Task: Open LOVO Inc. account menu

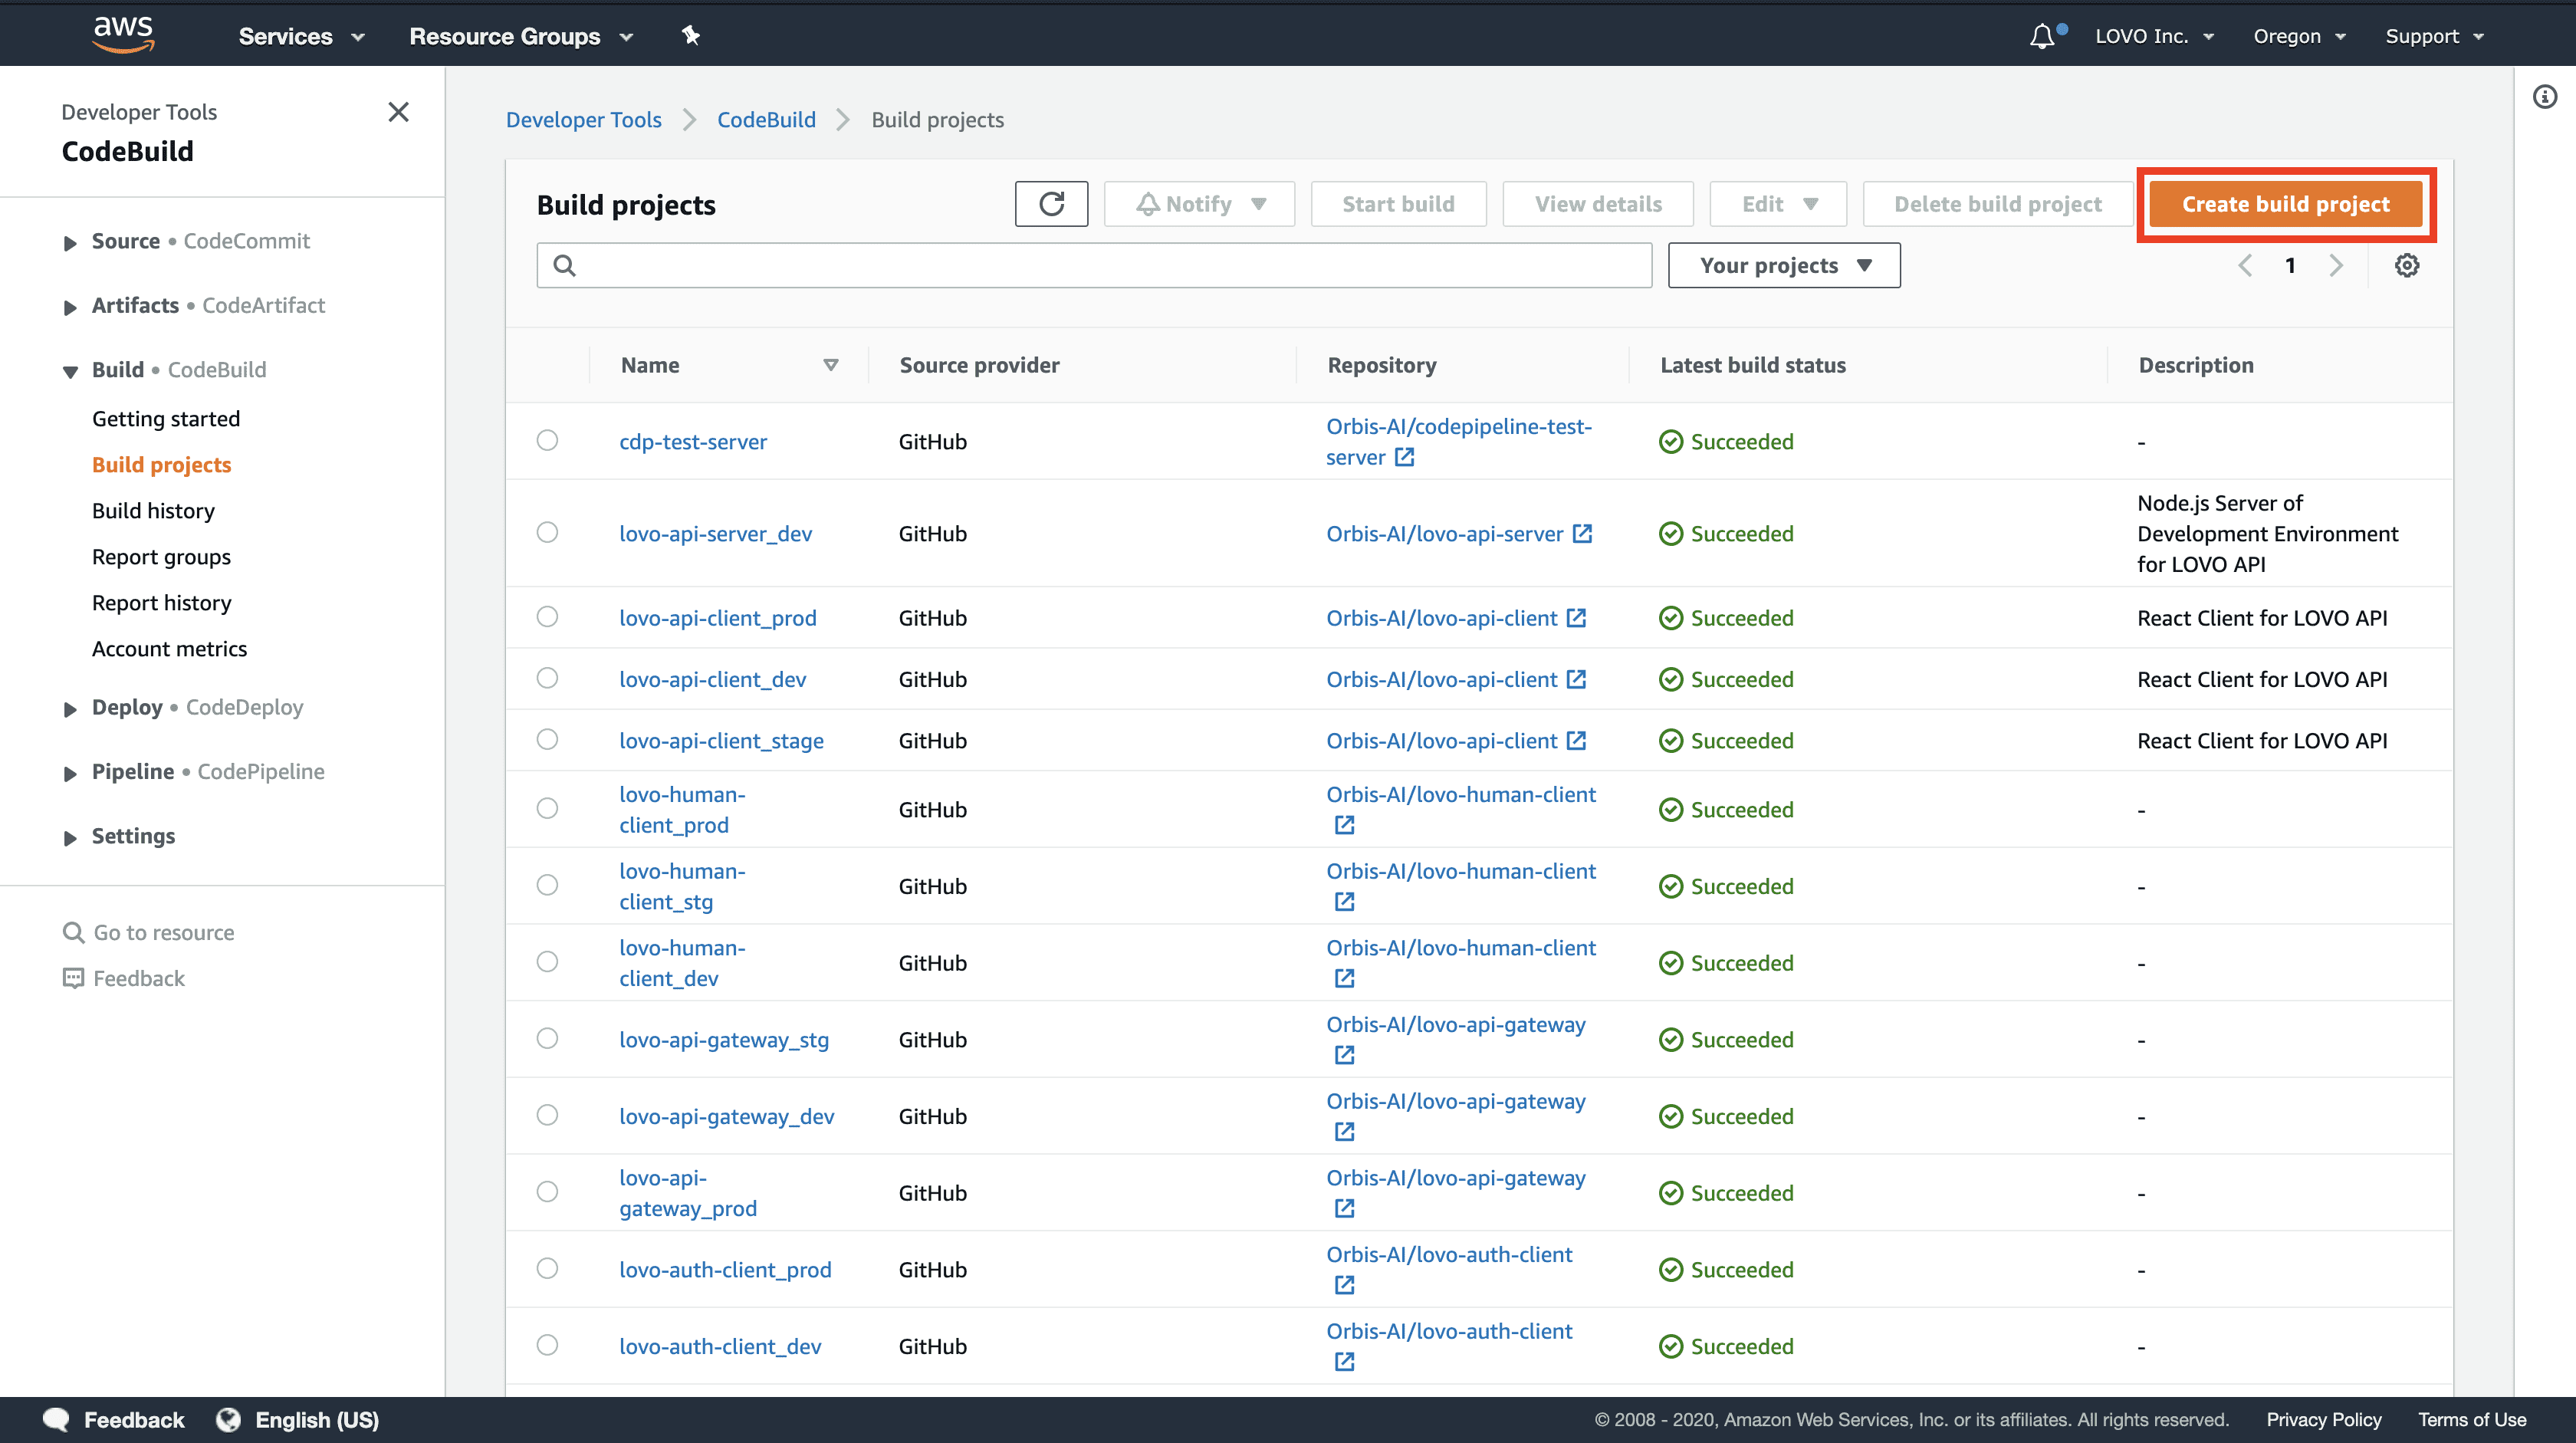Action: pyautogui.click(x=2154, y=37)
